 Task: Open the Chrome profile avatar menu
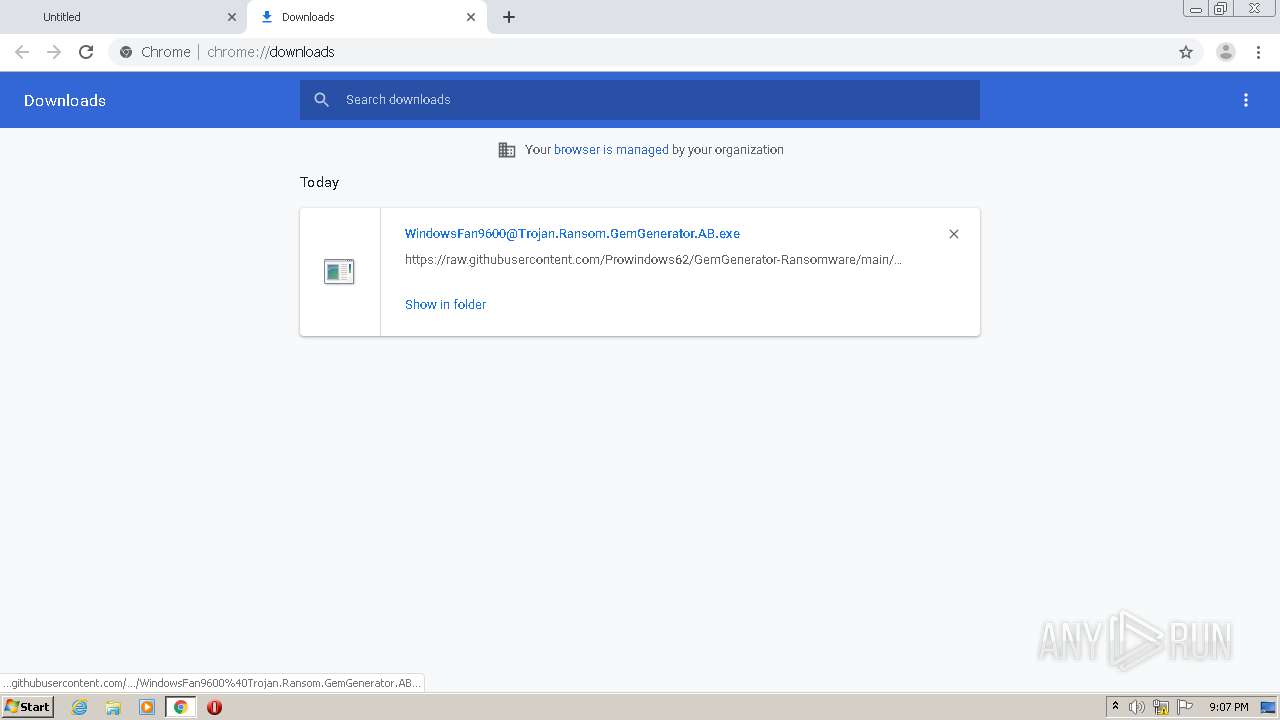pyautogui.click(x=1226, y=52)
